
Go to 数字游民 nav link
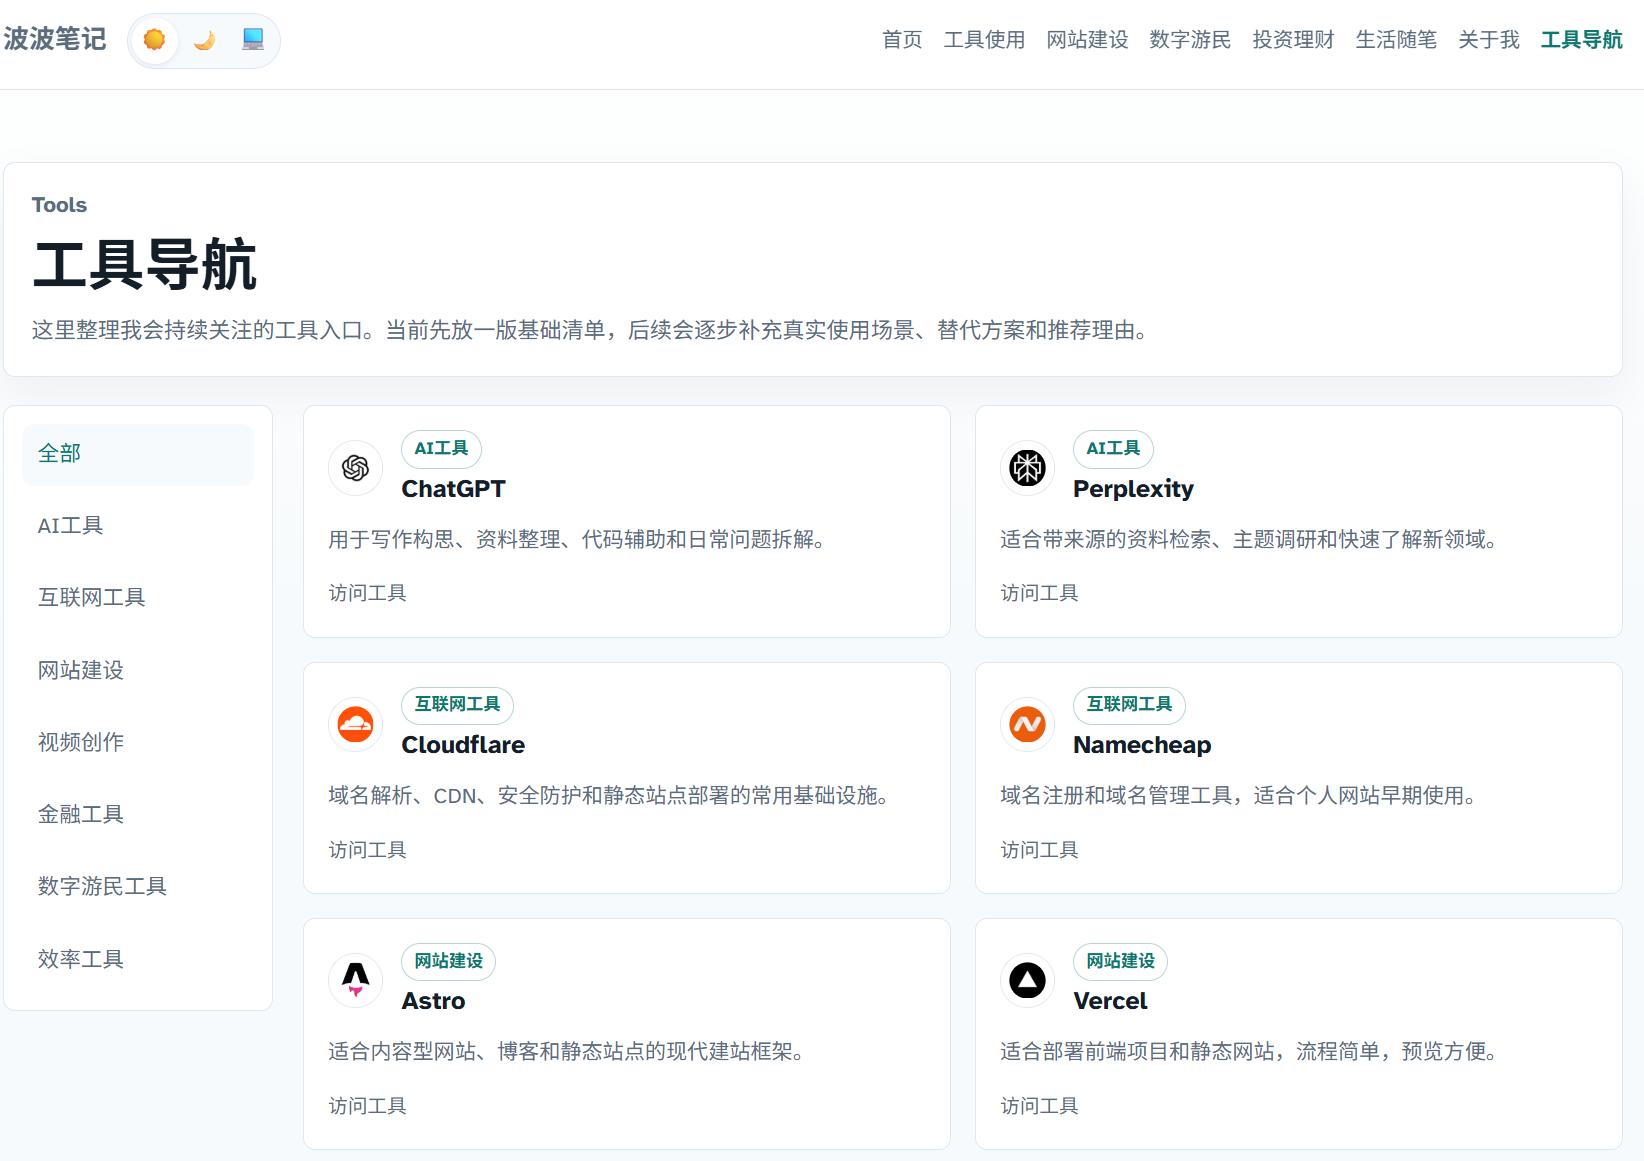1190,40
